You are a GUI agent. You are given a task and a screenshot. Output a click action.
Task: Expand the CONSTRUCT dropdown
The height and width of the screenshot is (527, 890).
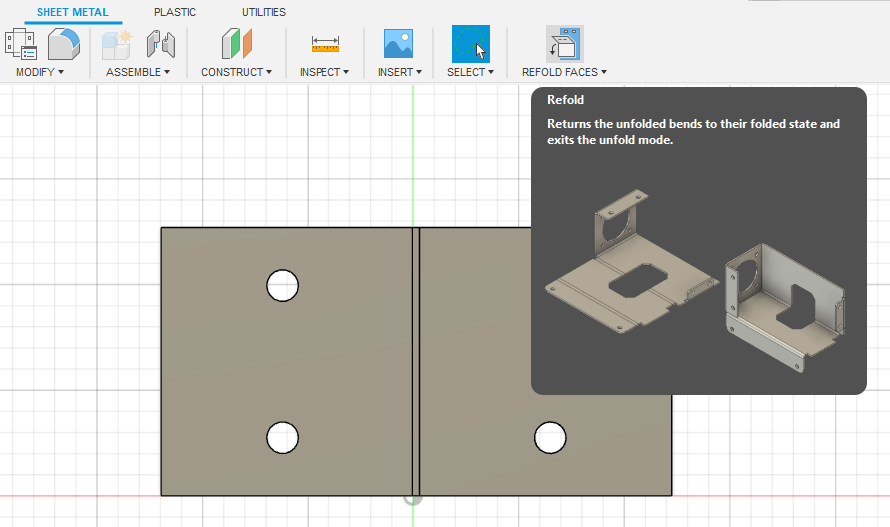[237, 72]
